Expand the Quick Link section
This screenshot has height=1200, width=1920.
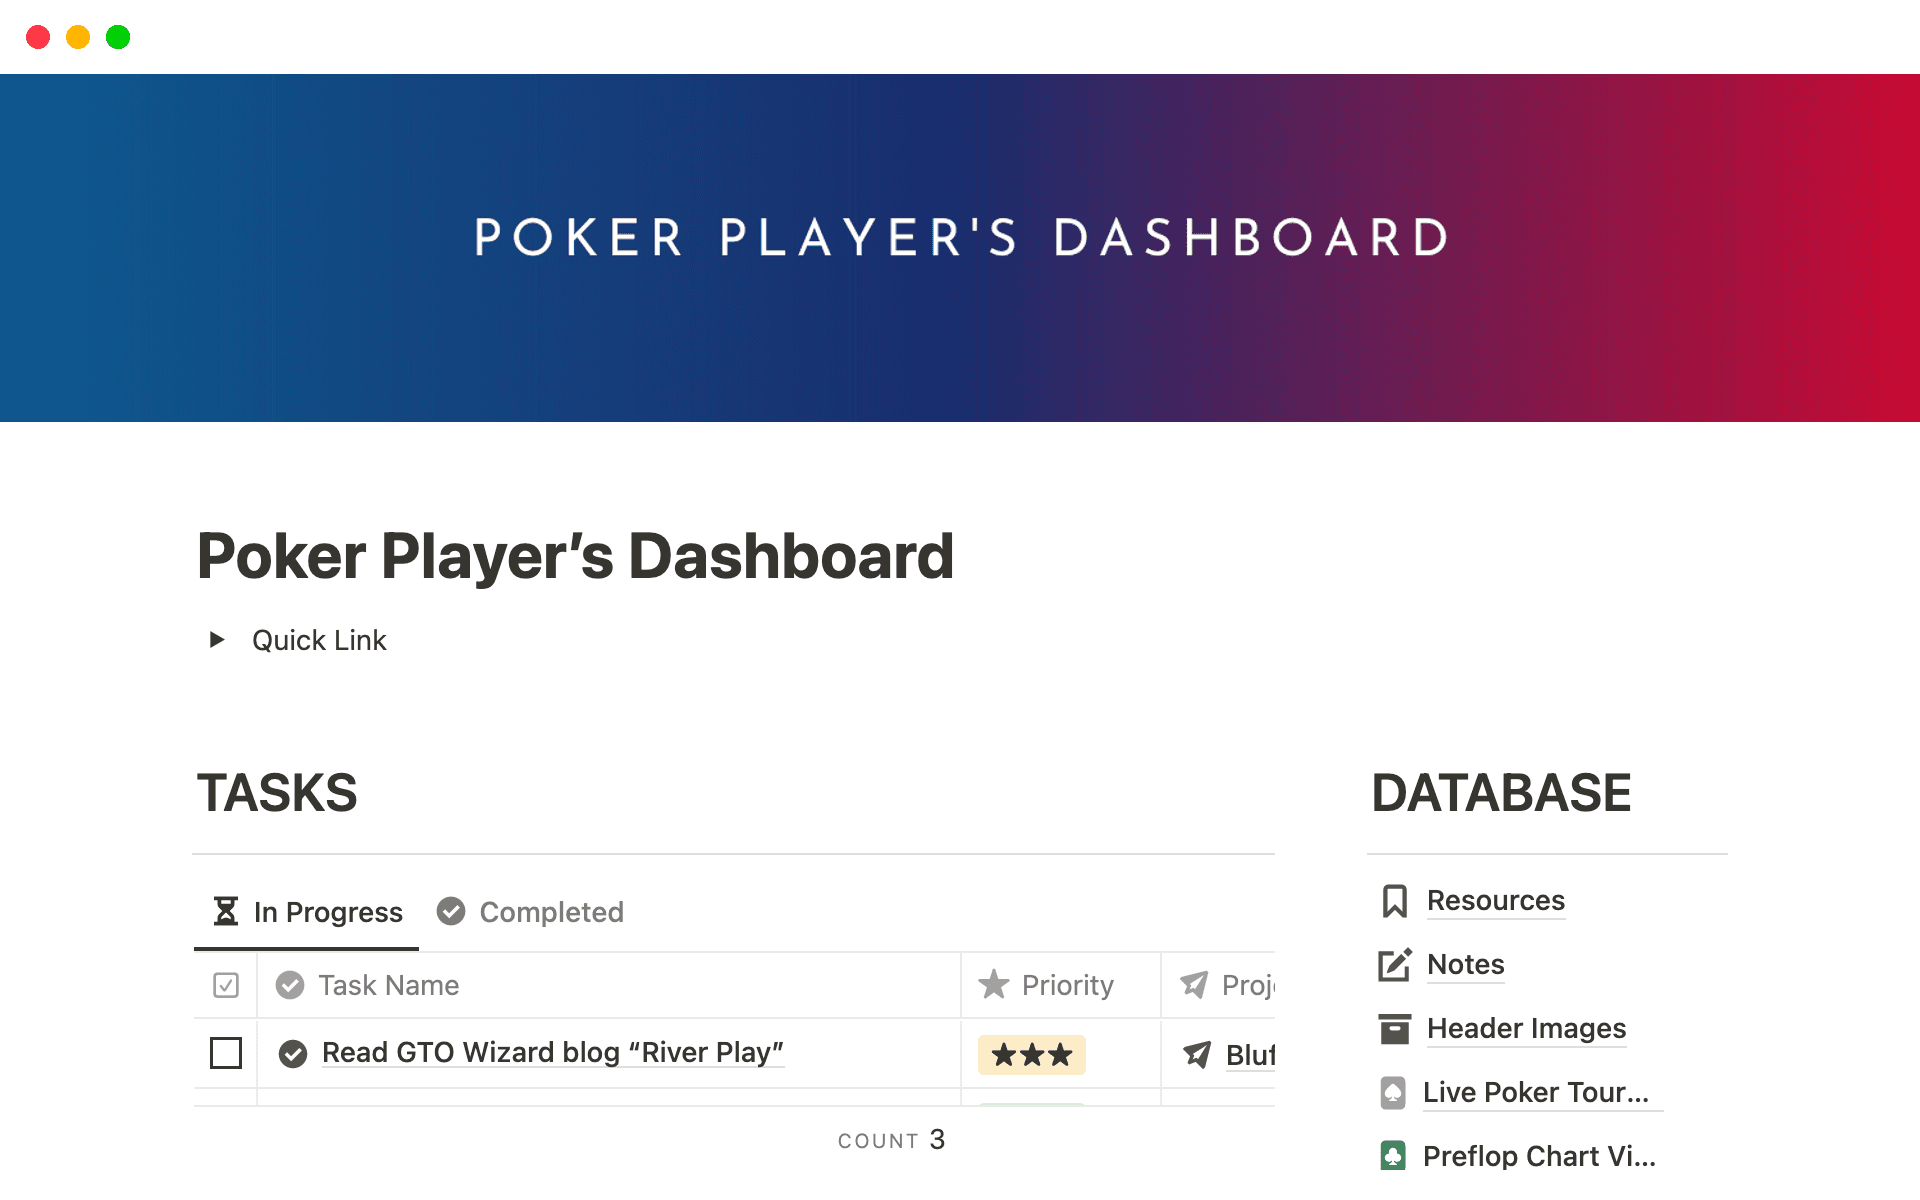tap(218, 640)
